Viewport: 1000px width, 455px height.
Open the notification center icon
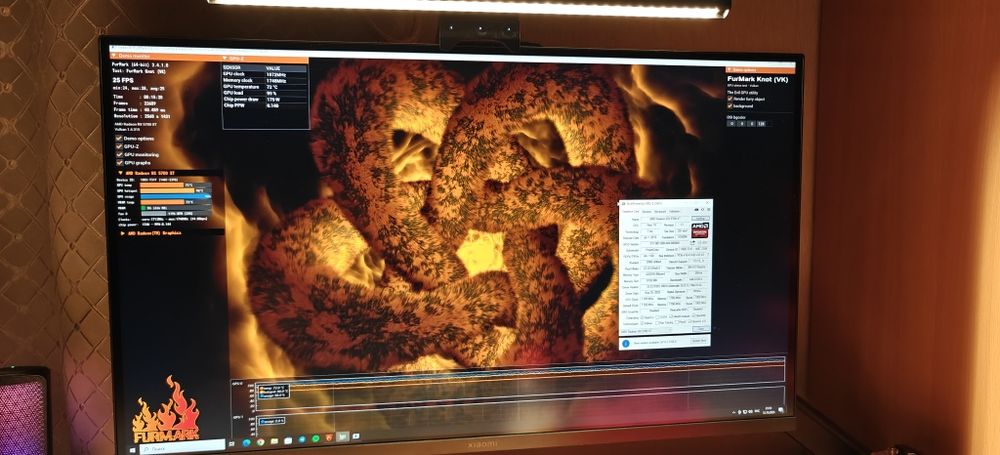point(781,410)
